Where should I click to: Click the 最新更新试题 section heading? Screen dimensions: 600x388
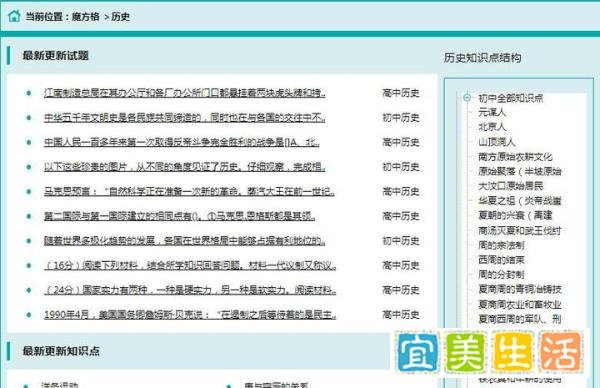[x=55, y=55]
